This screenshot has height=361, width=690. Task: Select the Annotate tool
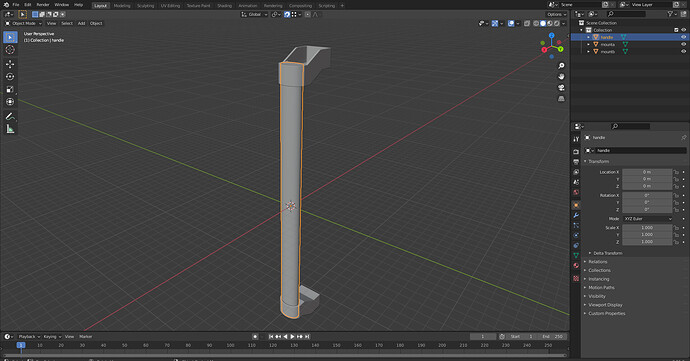[10, 117]
